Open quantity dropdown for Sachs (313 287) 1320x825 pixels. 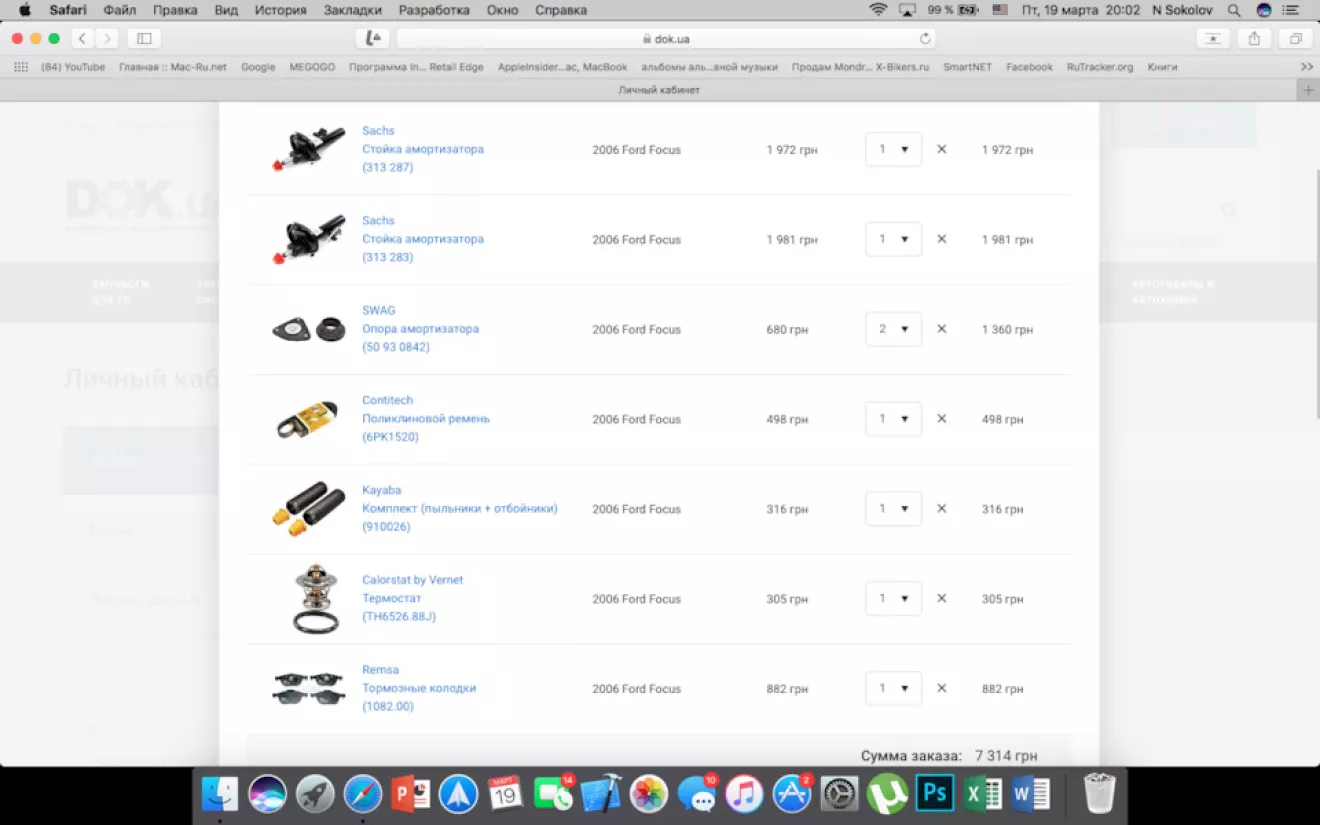tap(893, 150)
